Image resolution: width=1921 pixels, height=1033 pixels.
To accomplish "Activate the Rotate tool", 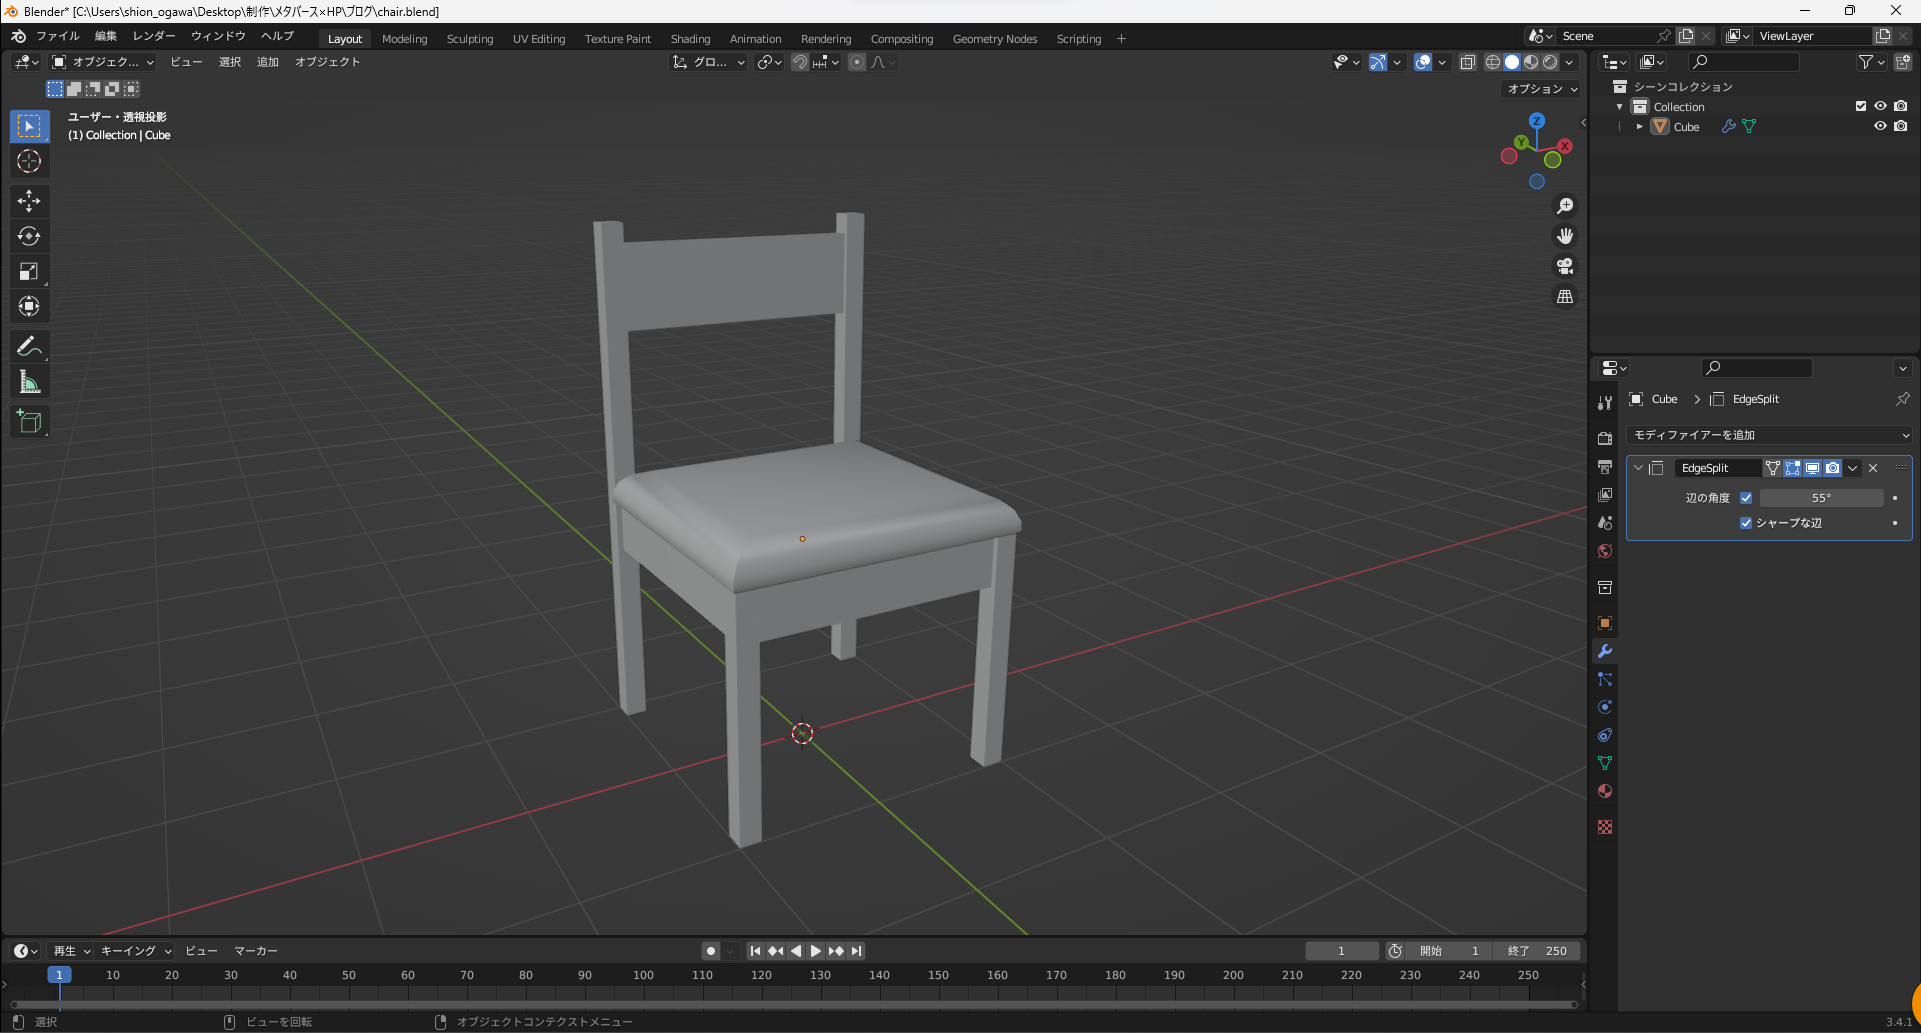I will point(29,236).
